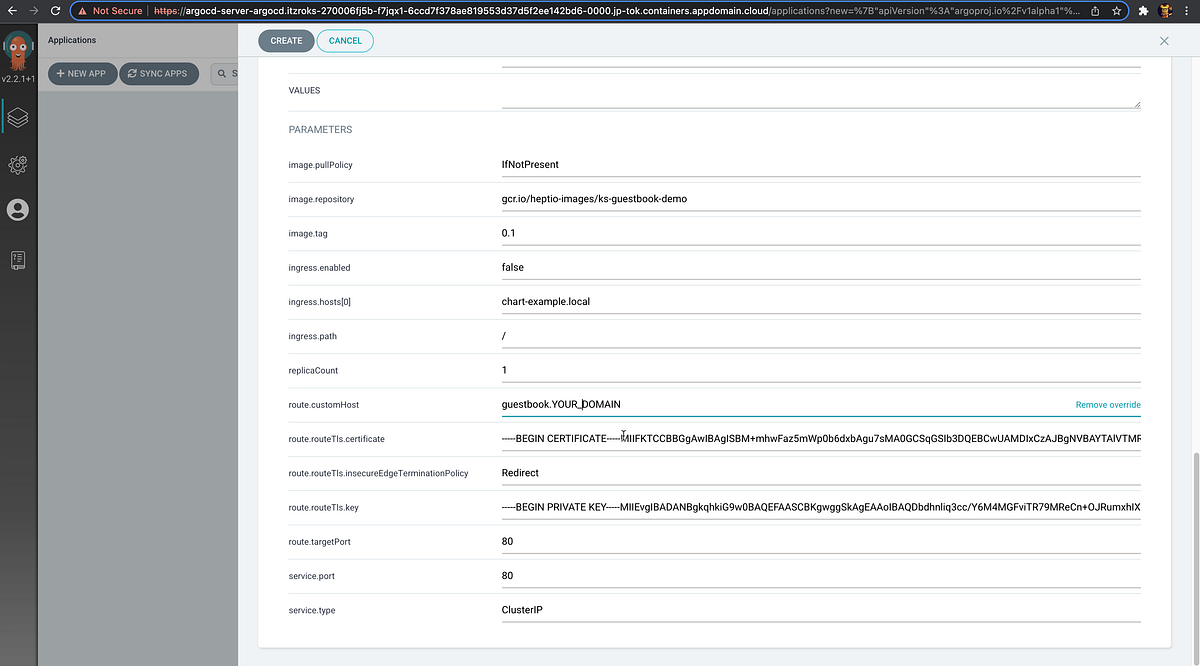Open the Chrome three-dot menu

(1188, 11)
